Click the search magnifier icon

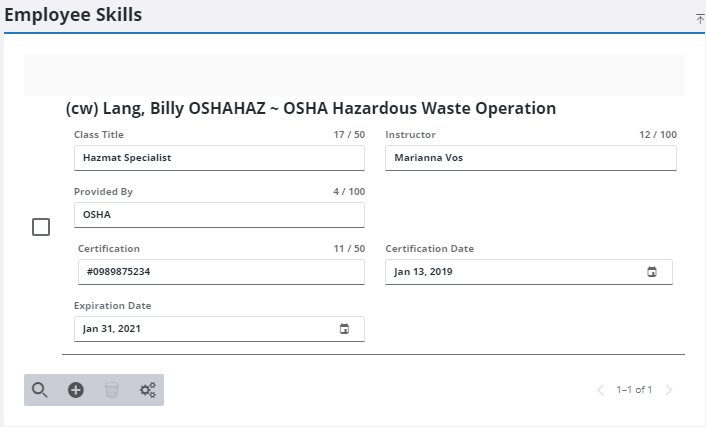pyautogui.click(x=40, y=390)
